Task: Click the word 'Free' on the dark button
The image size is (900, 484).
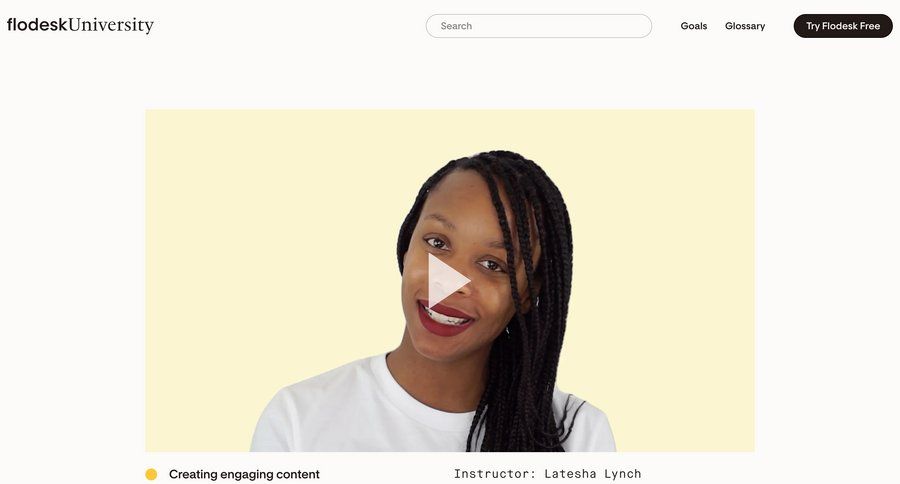Action: pos(870,26)
